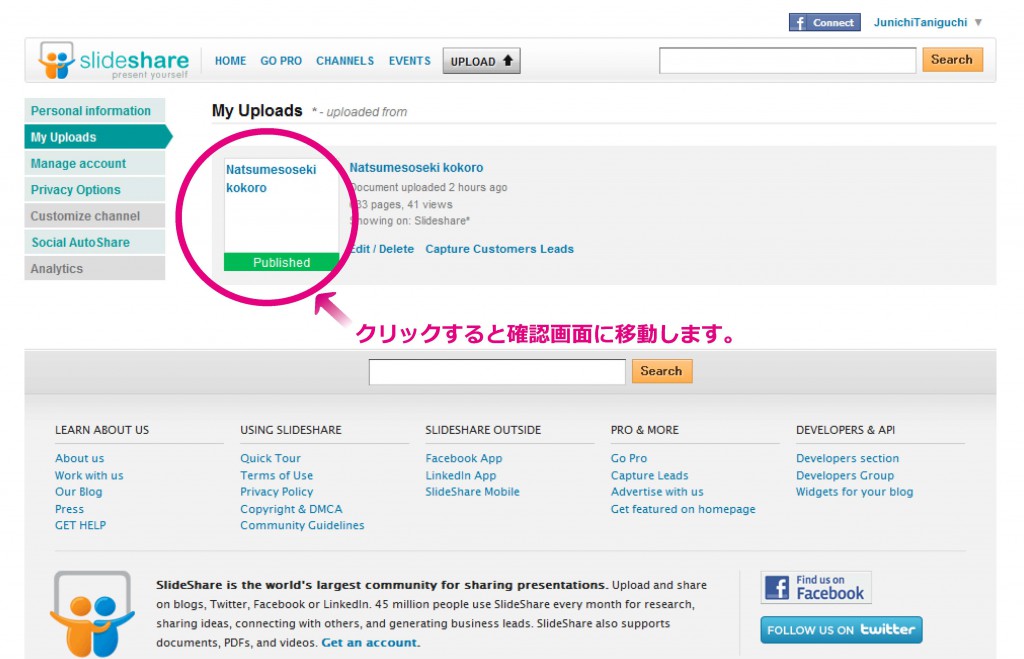Screen dimensions: 1024x659
Task: Click the Find us on Facebook badge
Action: pyautogui.click(x=816, y=587)
